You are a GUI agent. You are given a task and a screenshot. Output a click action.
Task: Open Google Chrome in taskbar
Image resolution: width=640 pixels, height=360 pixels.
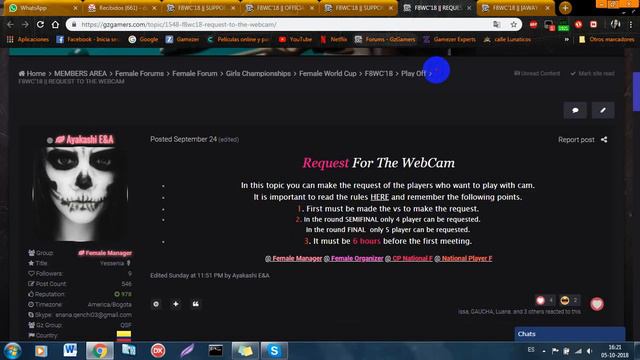coord(100,351)
